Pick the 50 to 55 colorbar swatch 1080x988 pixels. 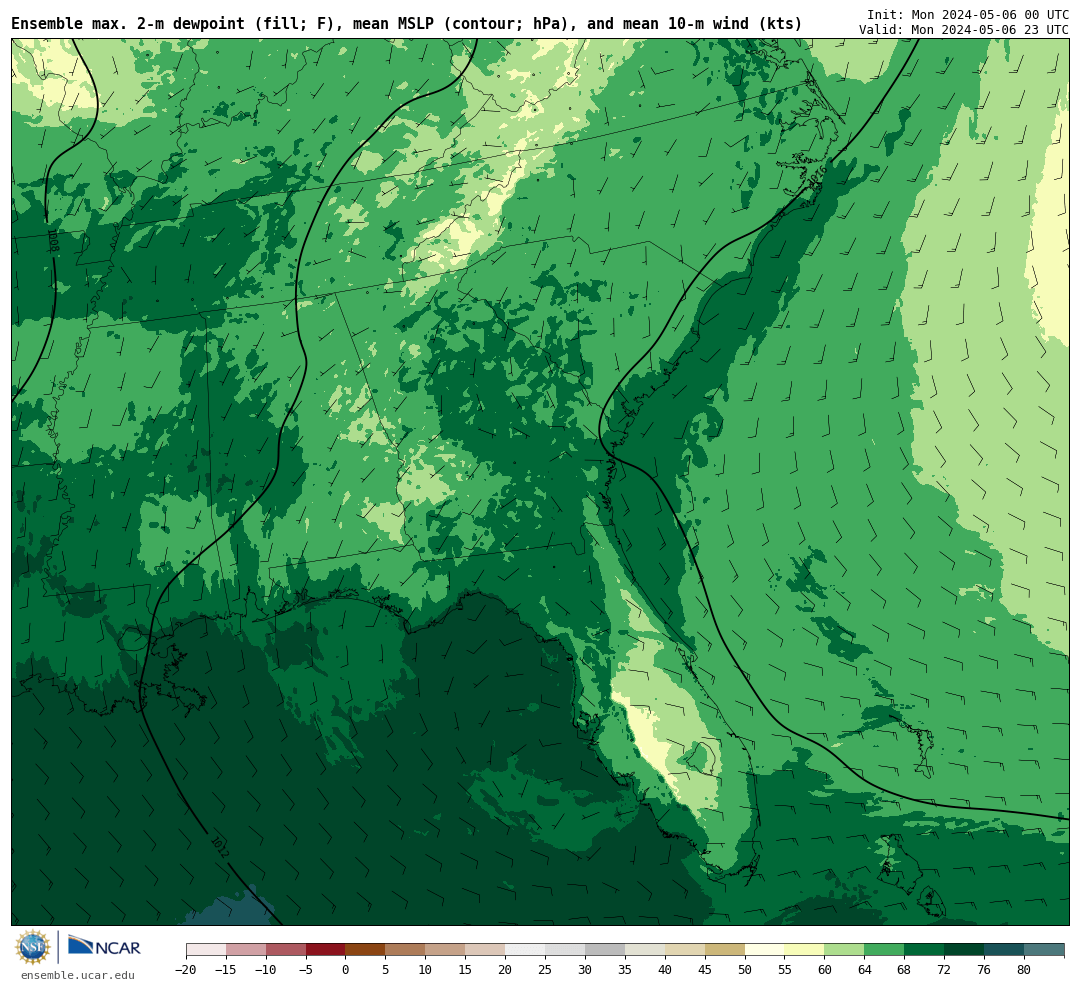coord(765,950)
